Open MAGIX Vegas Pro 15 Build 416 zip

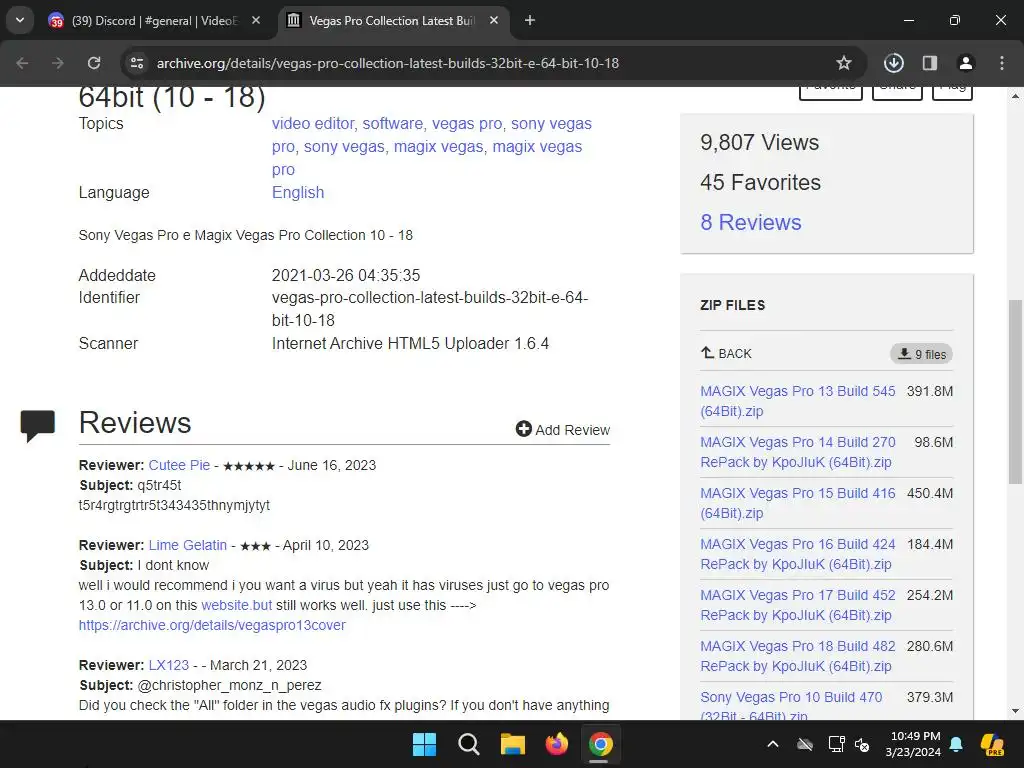[797, 503]
